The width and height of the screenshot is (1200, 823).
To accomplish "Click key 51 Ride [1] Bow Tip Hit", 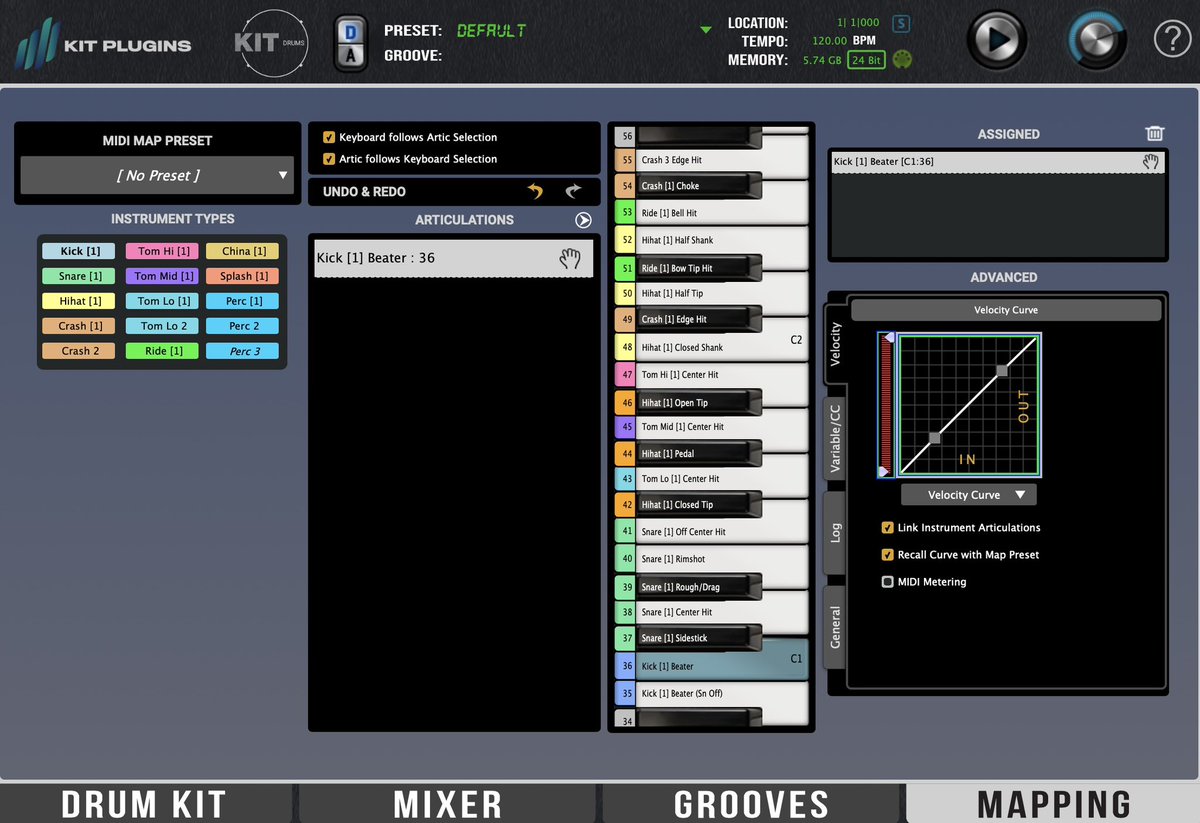I will [688, 268].
